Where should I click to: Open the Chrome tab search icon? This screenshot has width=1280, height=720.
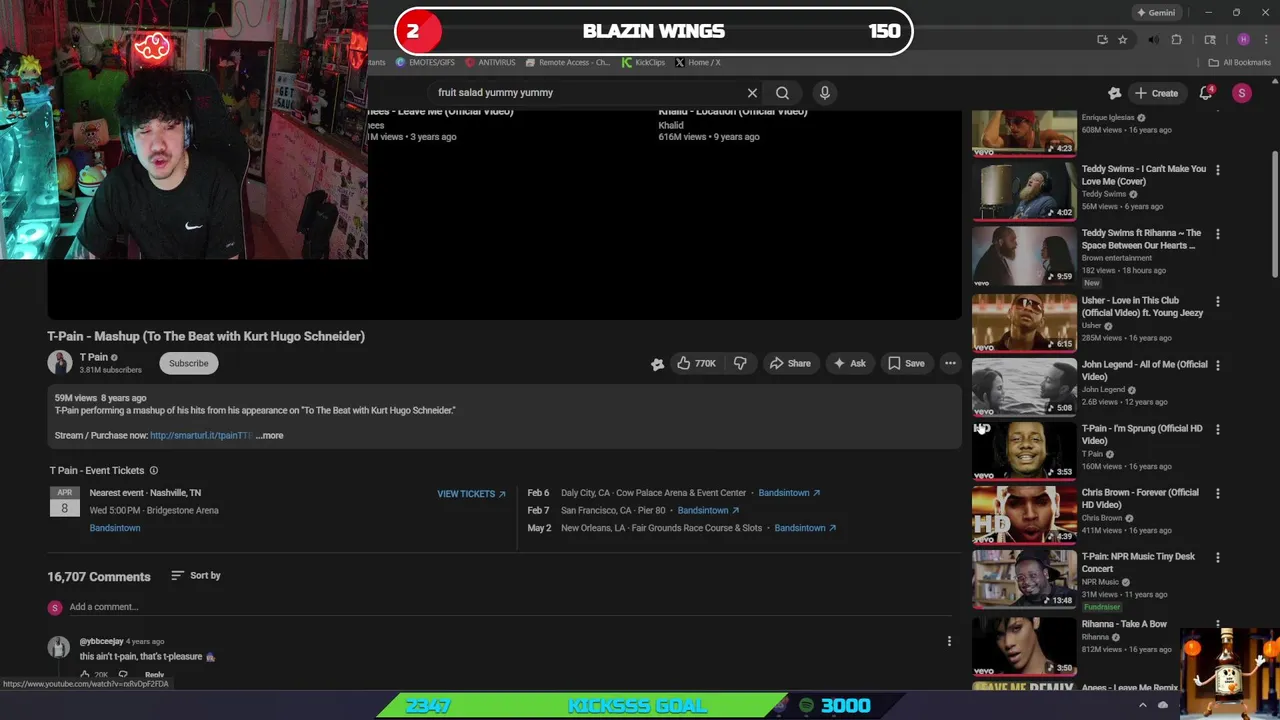tap(1210, 40)
